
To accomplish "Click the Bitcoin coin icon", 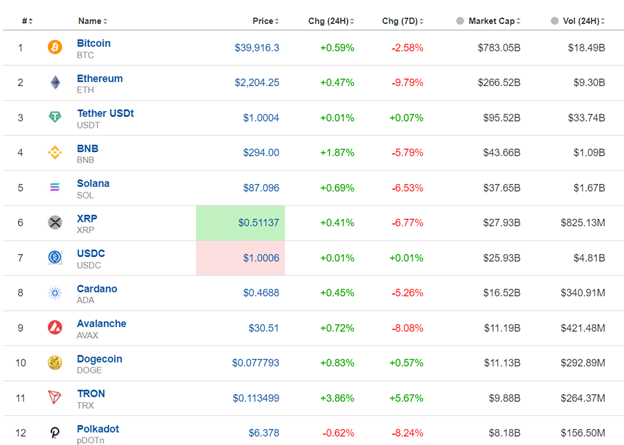I will (x=55, y=47).
